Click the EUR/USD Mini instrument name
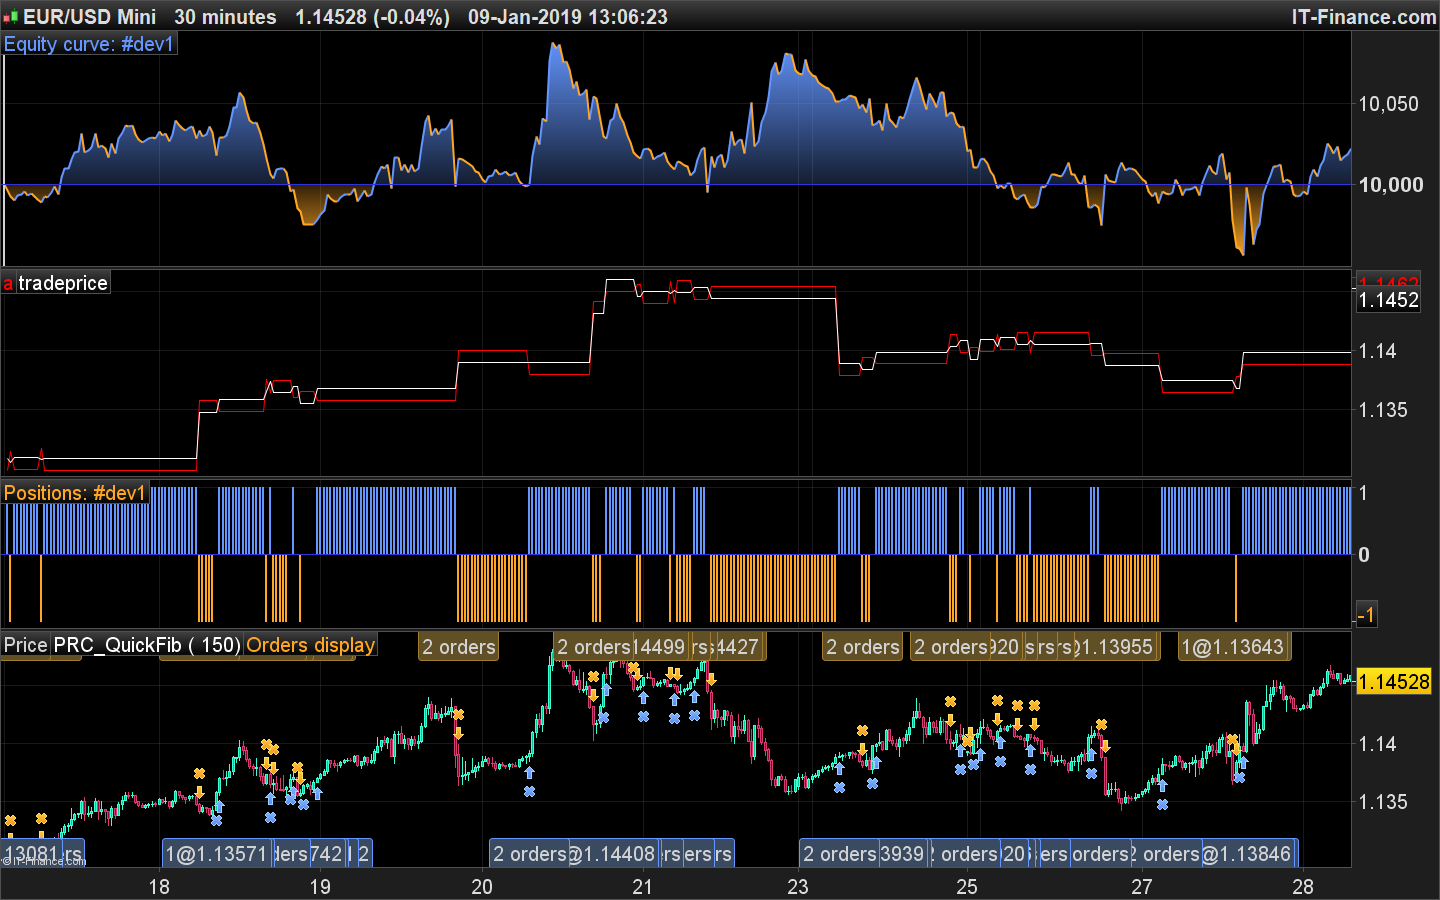 tap(90, 17)
